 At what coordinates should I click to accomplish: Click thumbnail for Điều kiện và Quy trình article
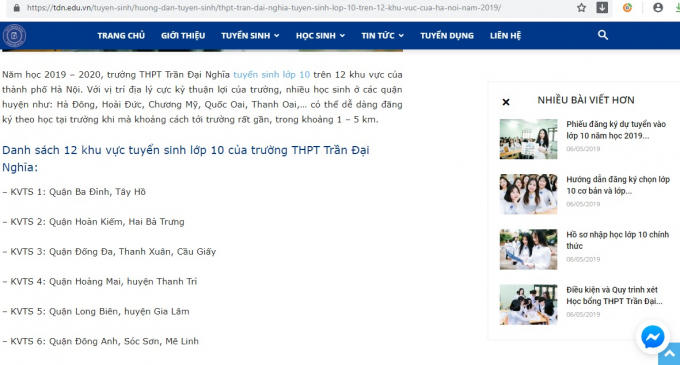coord(528,304)
